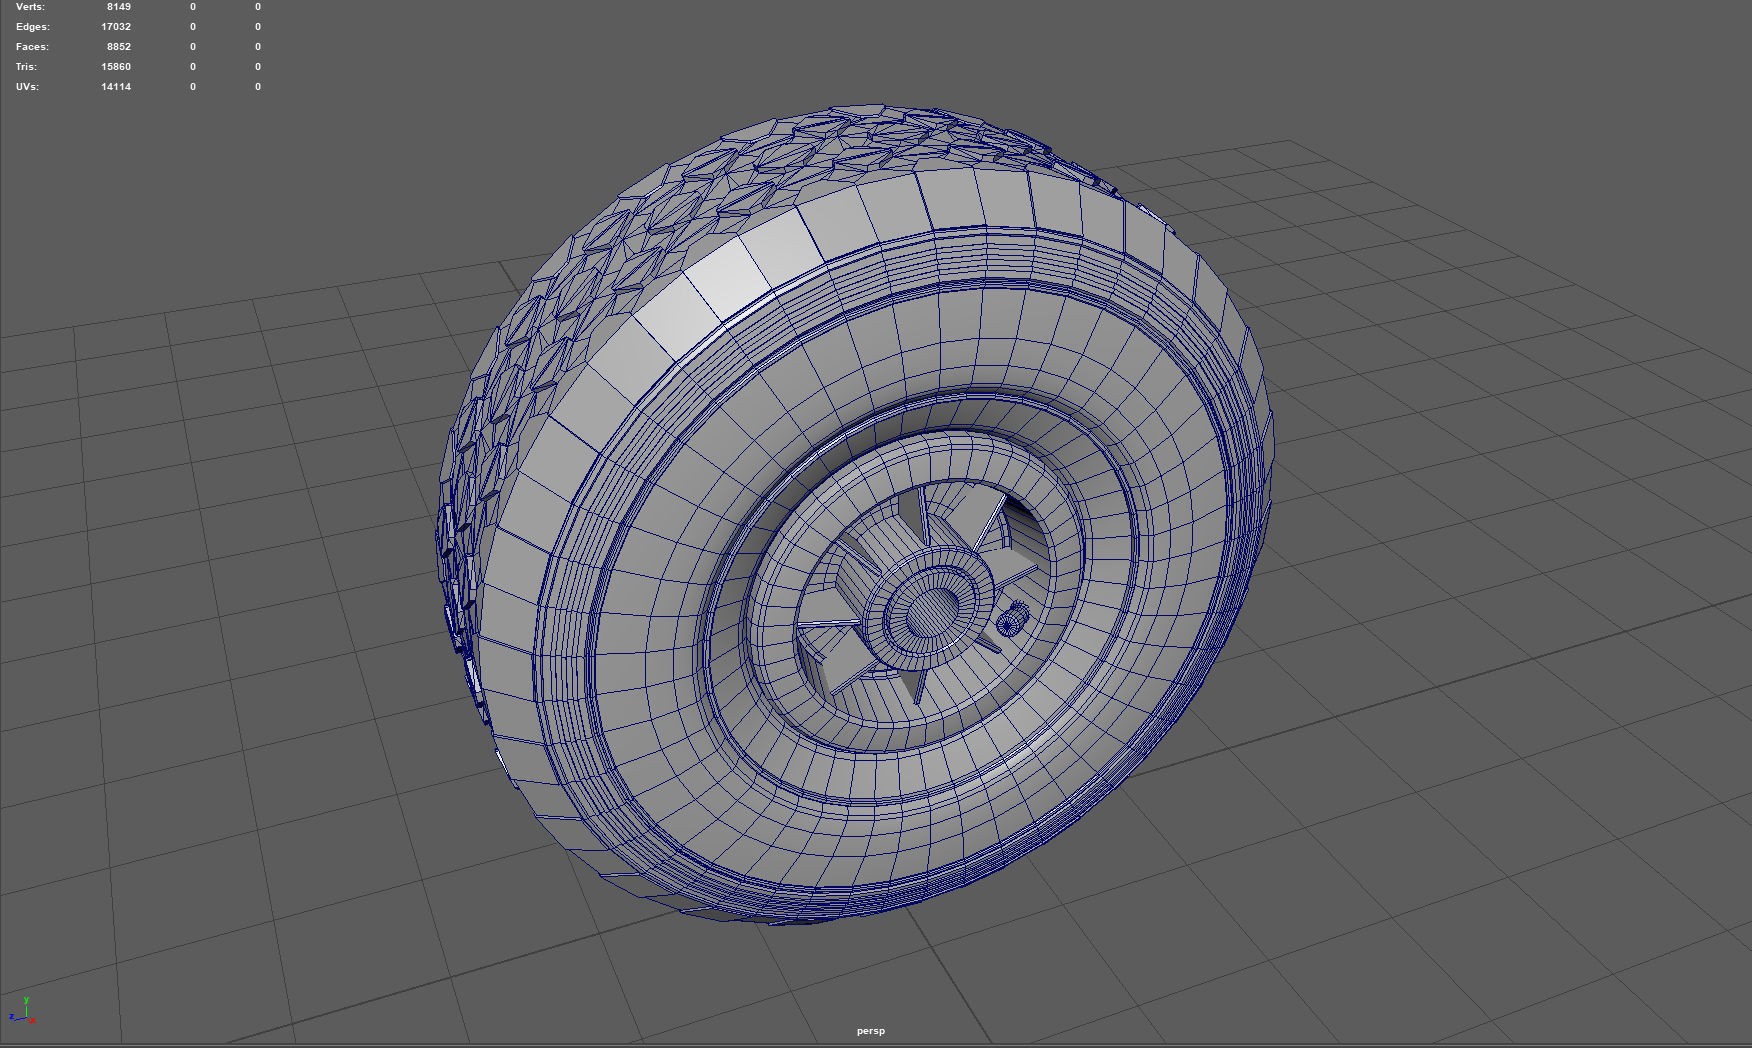Click the face count value 8852

tap(119, 47)
